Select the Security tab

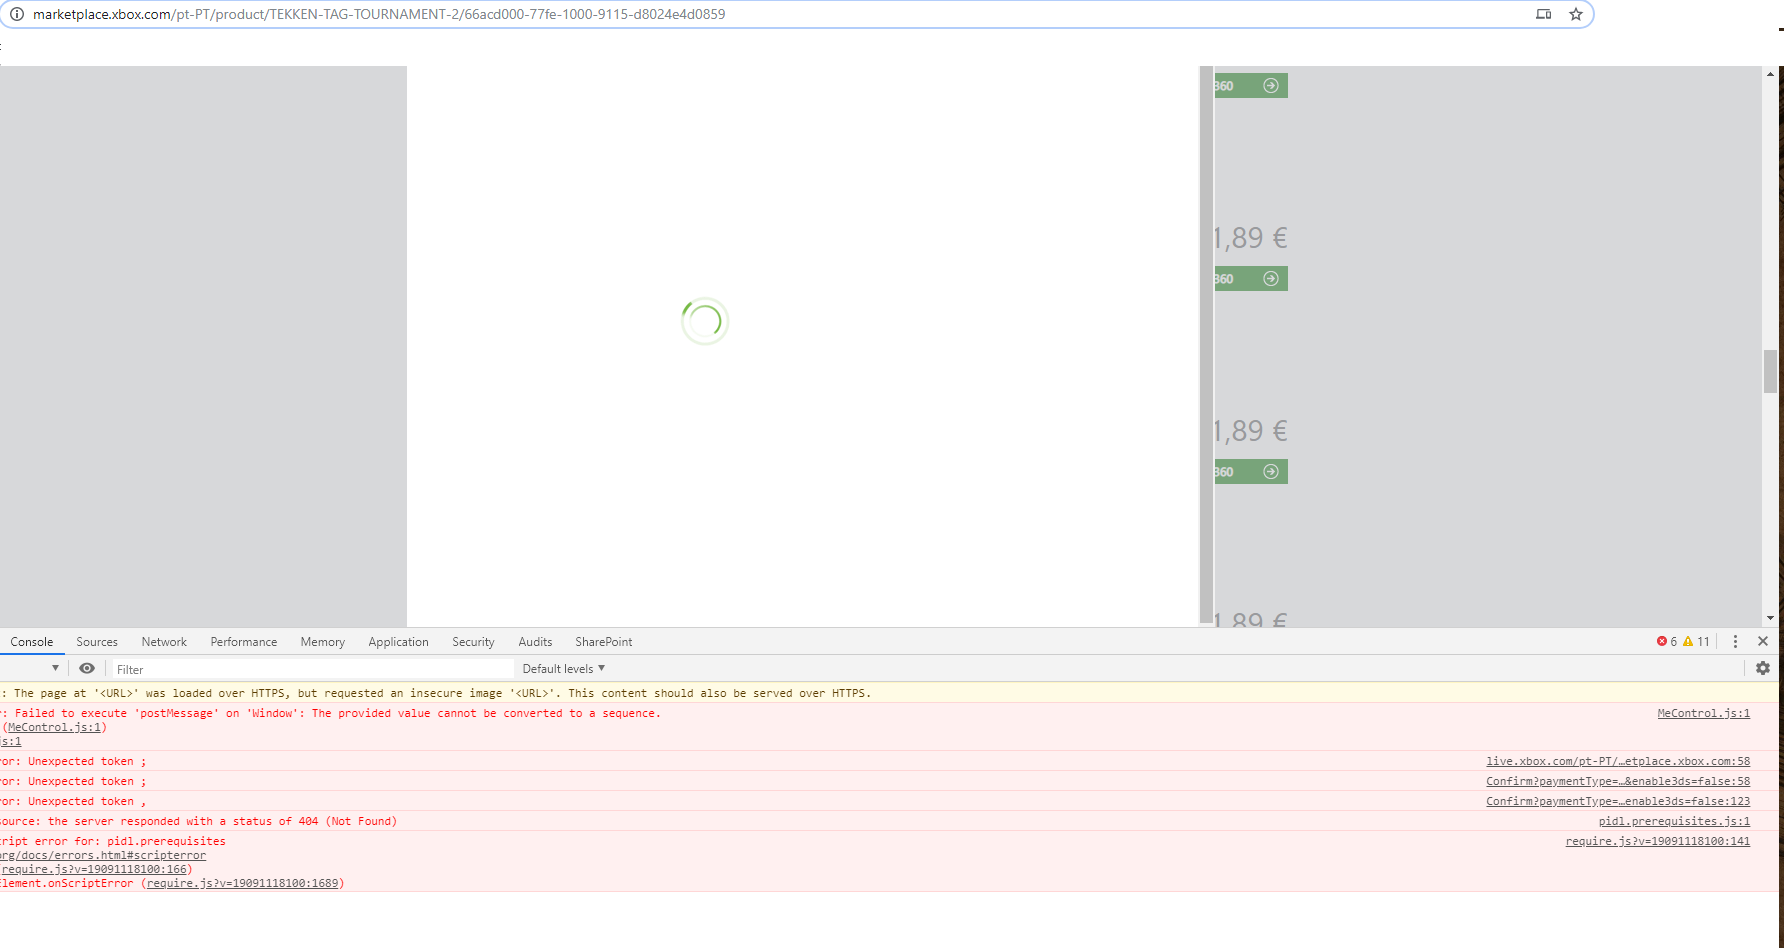tap(473, 642)
